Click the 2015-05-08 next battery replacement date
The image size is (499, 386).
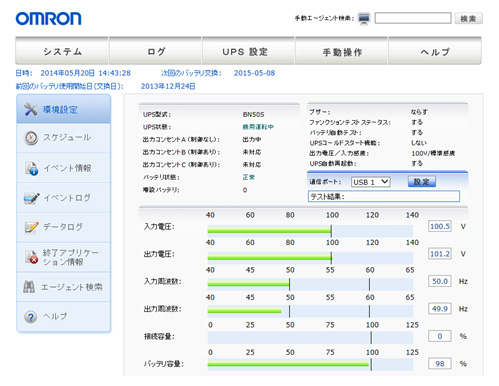[254, 73]
